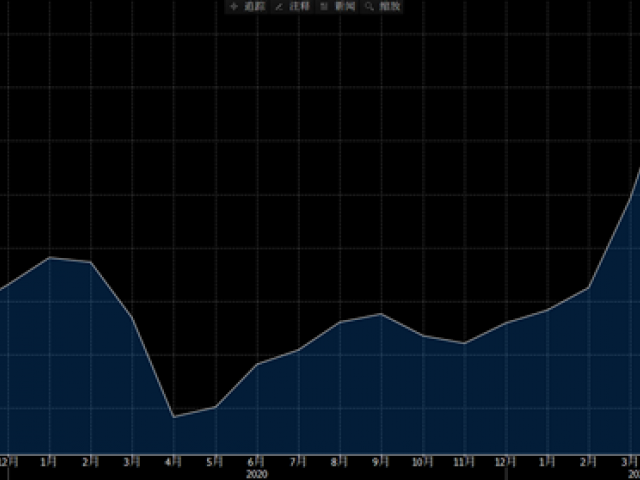This screenshot has height=480, width=640.
Task: Select the local peak point above 9月
Action: [381, 314]
